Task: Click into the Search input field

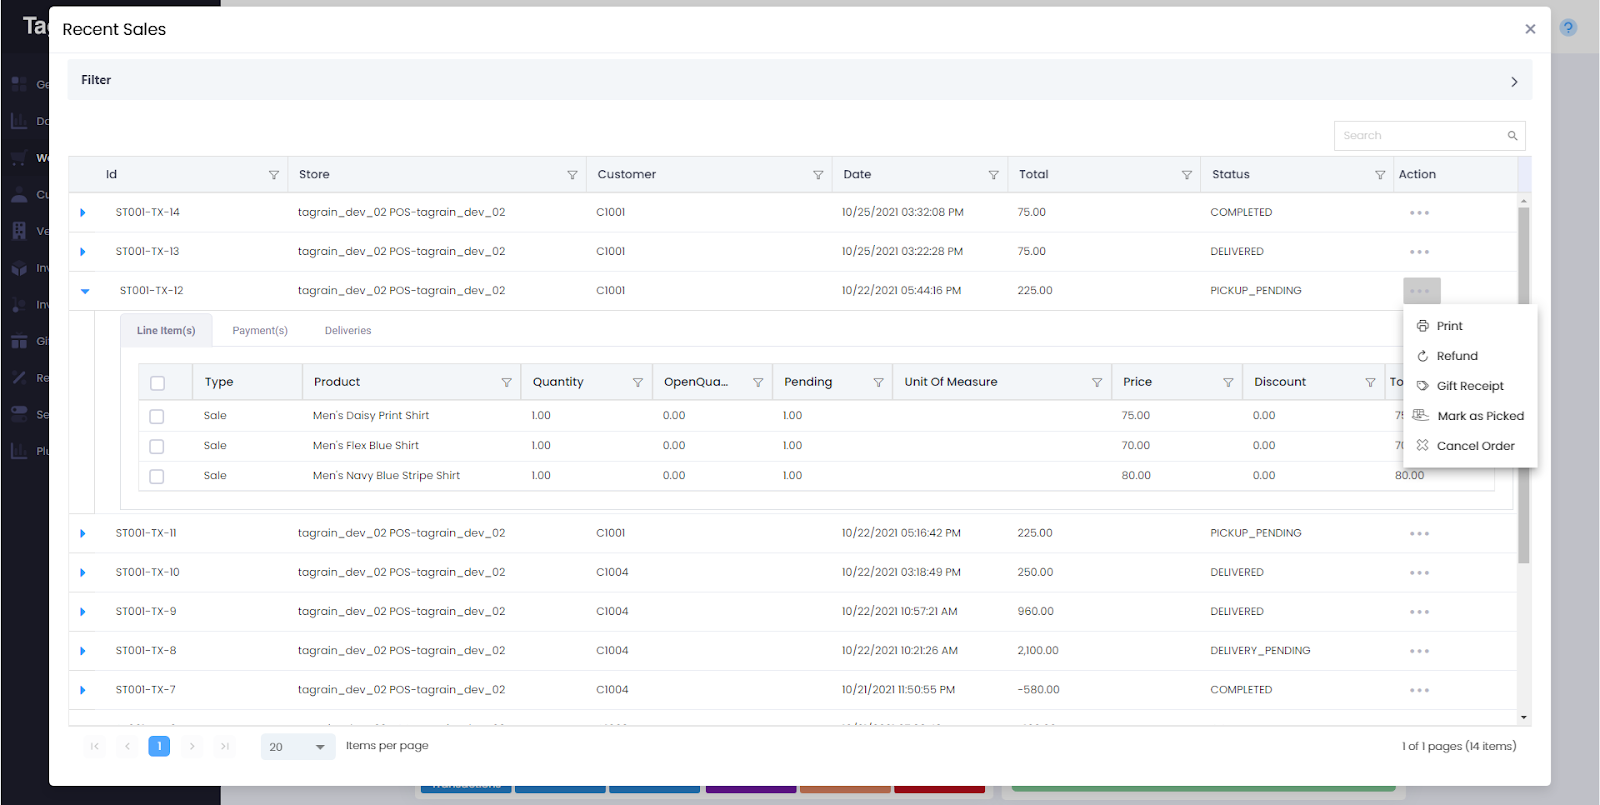Action: coord(1420,136)
